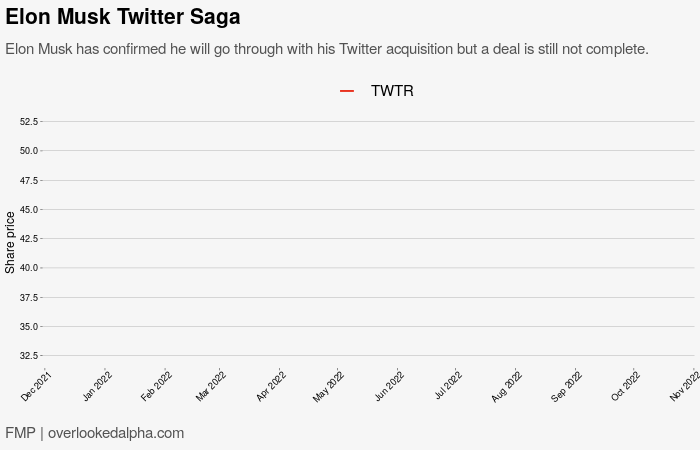The width and height of the screenshot is (700, 450).
Task: Select the Jan 2022 x-axis label
Action: [97, 386]
